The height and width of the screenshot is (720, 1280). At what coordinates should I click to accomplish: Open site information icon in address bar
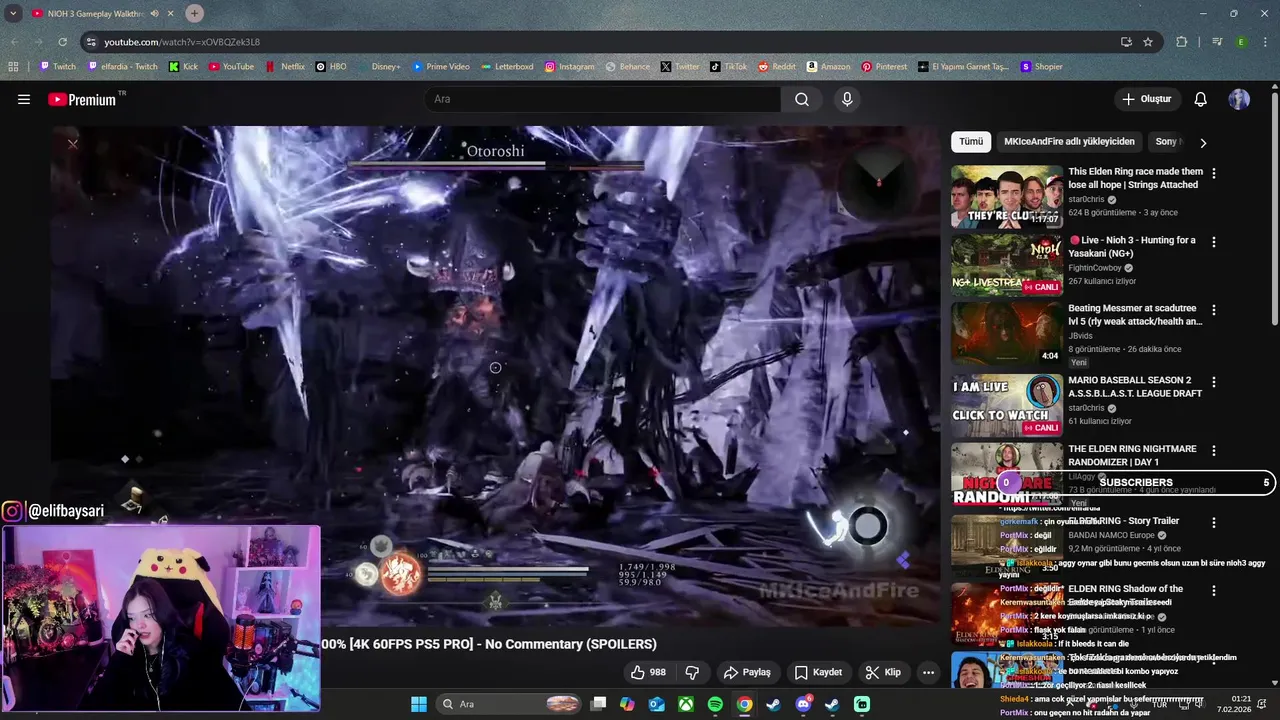coord(91,42)
